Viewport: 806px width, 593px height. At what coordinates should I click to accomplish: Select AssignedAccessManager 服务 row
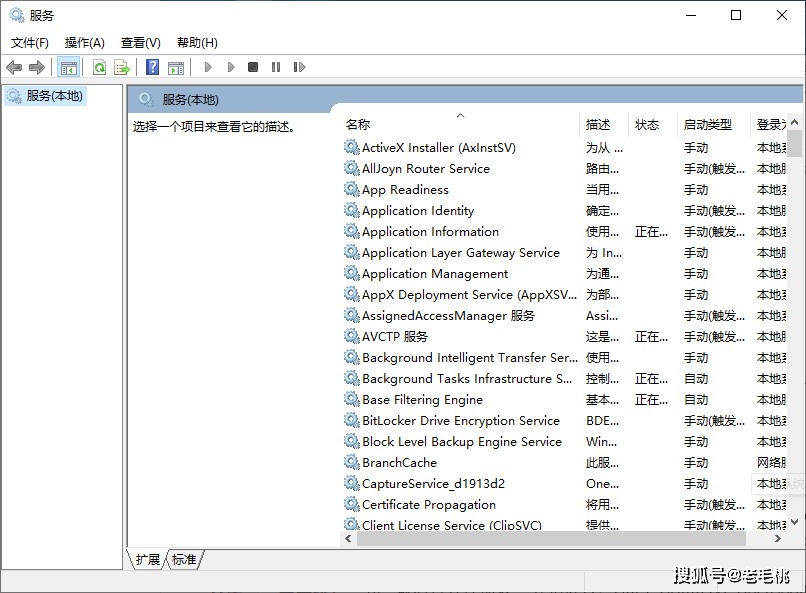point(564,316)
